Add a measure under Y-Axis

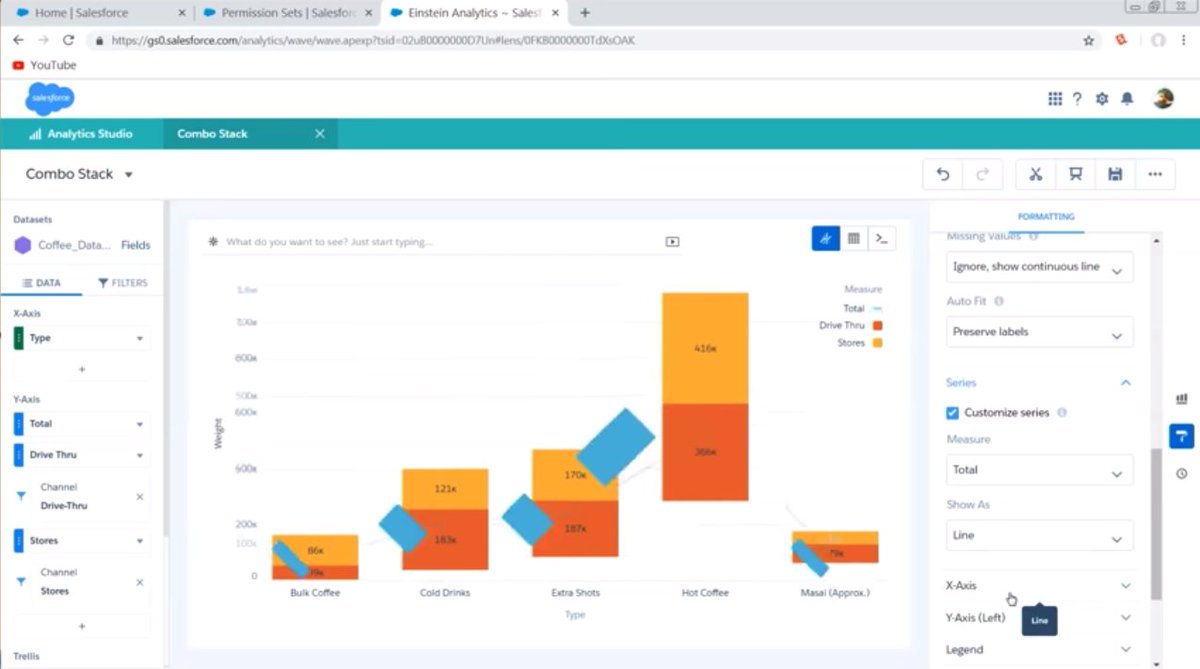click(x=82, y=626)
